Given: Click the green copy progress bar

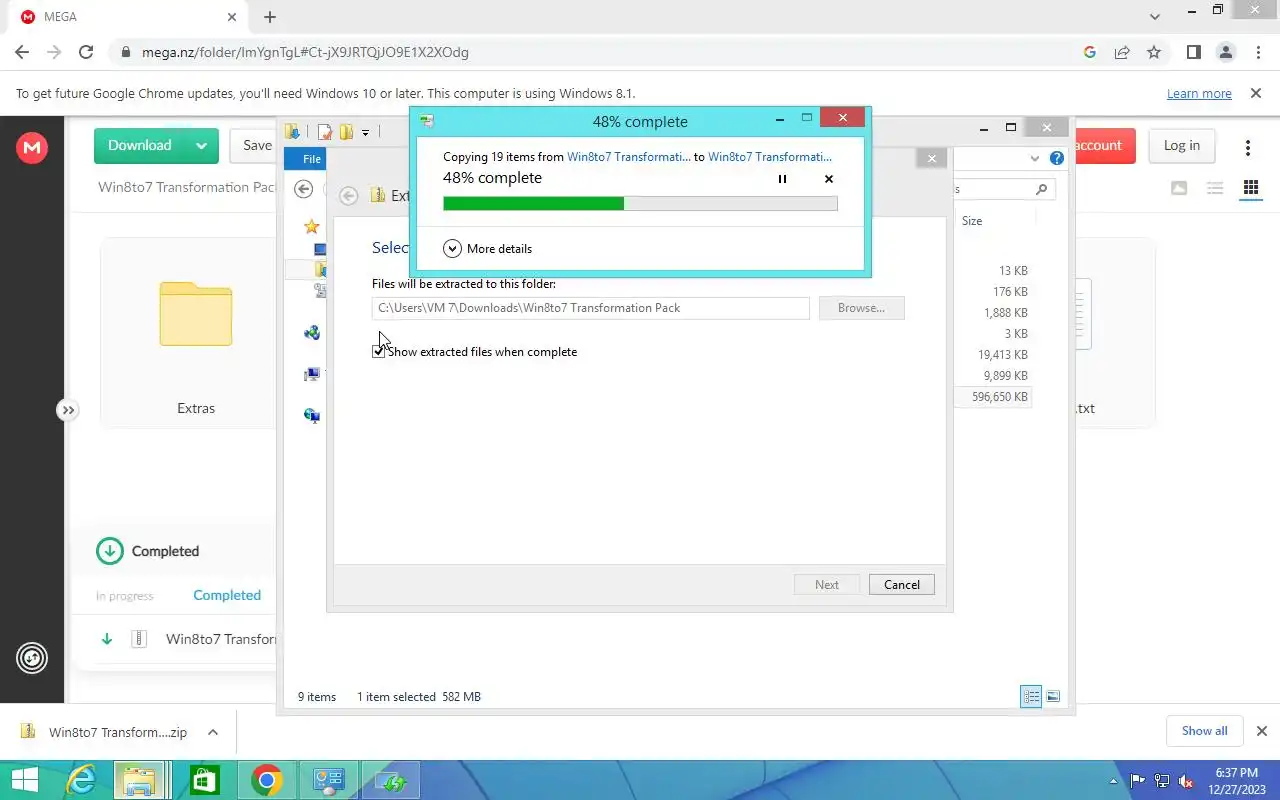Looking at the screenshot, I should [x=640, y=203].
